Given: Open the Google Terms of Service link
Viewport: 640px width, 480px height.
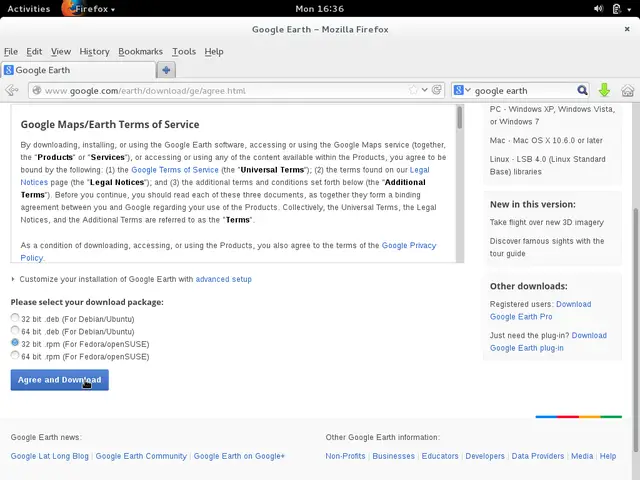Looking at the screenshot, I should pyautogui.click(x=175, y=170).
